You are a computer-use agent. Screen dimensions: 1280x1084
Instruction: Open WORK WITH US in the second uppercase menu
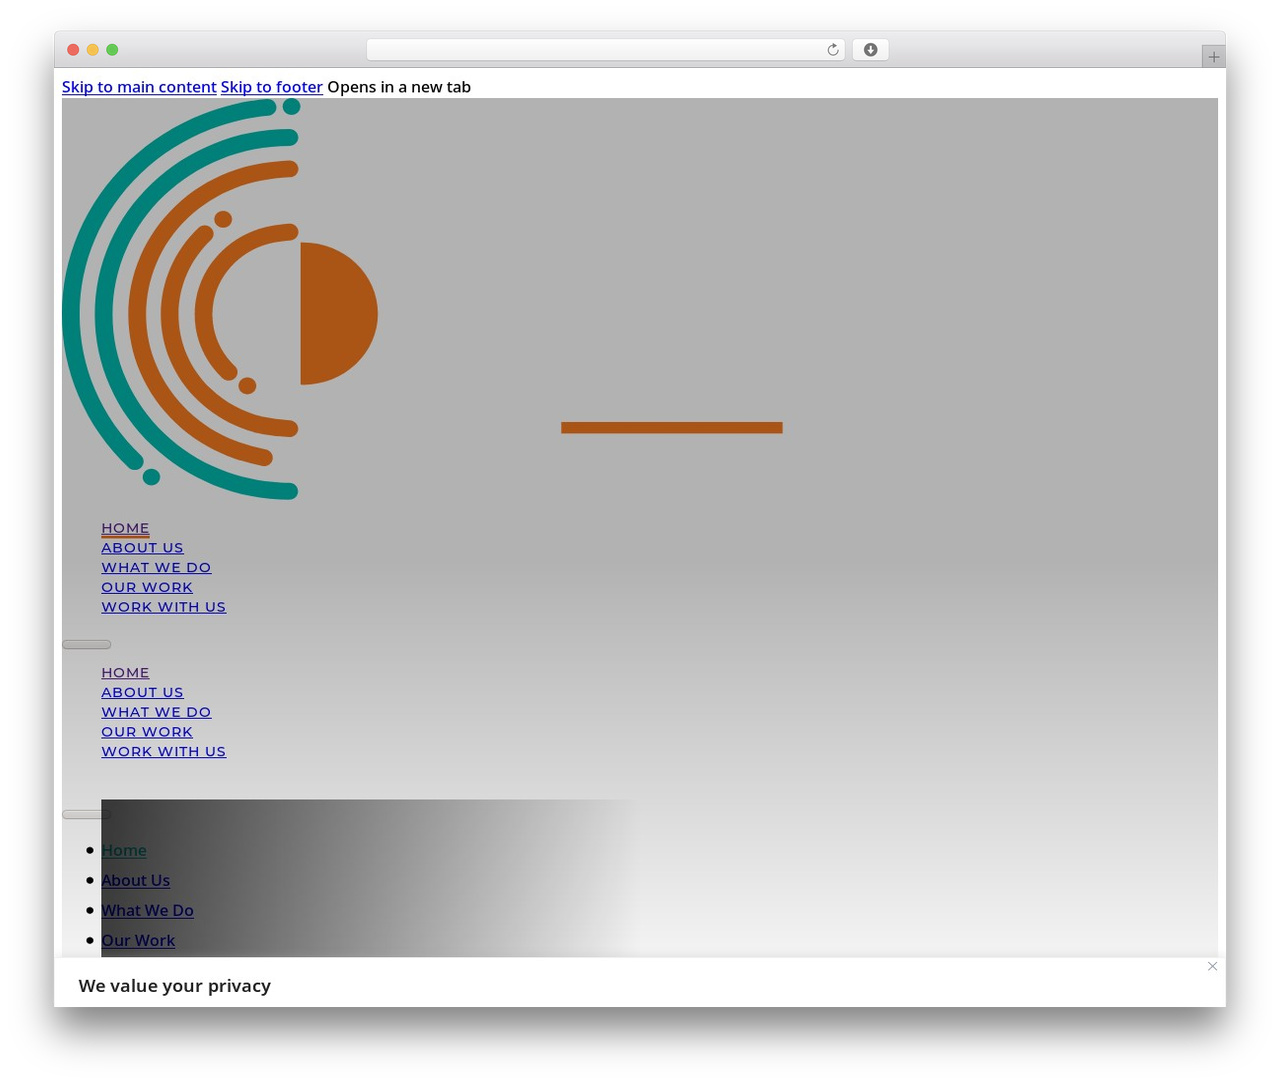pyautogui.click(x=163, y=751)
